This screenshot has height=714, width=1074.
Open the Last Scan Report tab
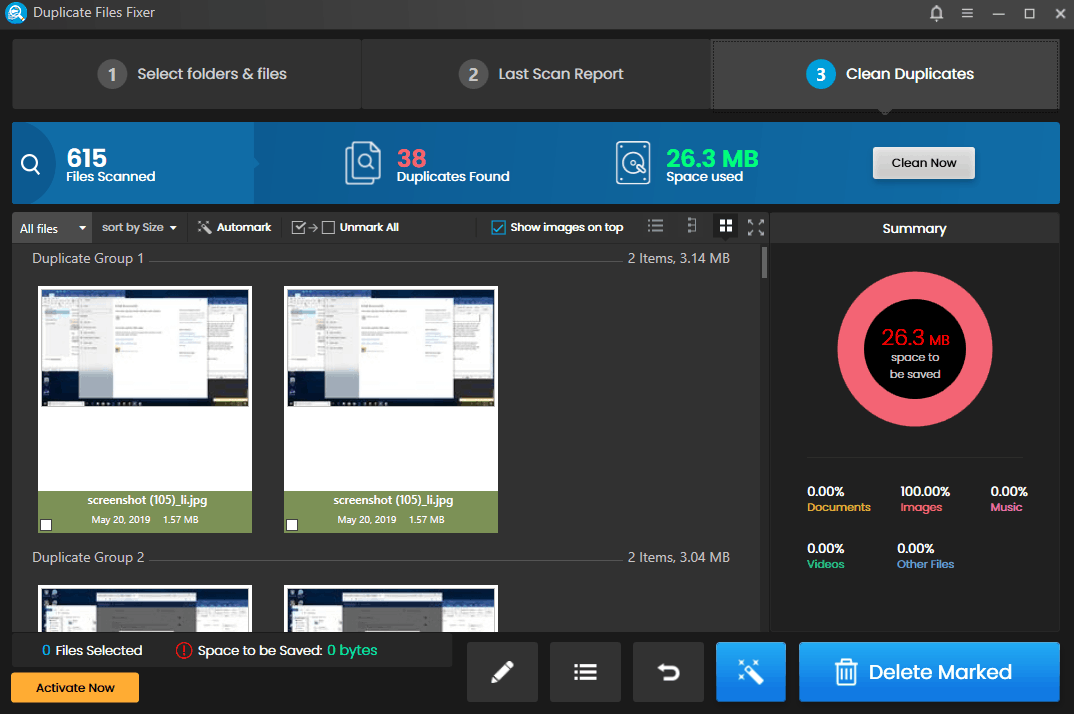click(536, 74)
